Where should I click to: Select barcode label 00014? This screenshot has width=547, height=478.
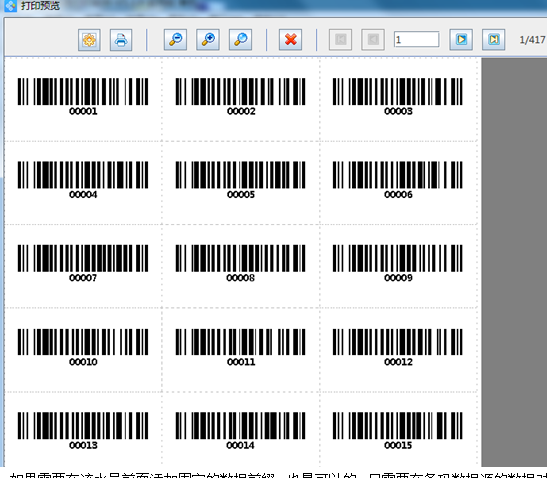240,431
